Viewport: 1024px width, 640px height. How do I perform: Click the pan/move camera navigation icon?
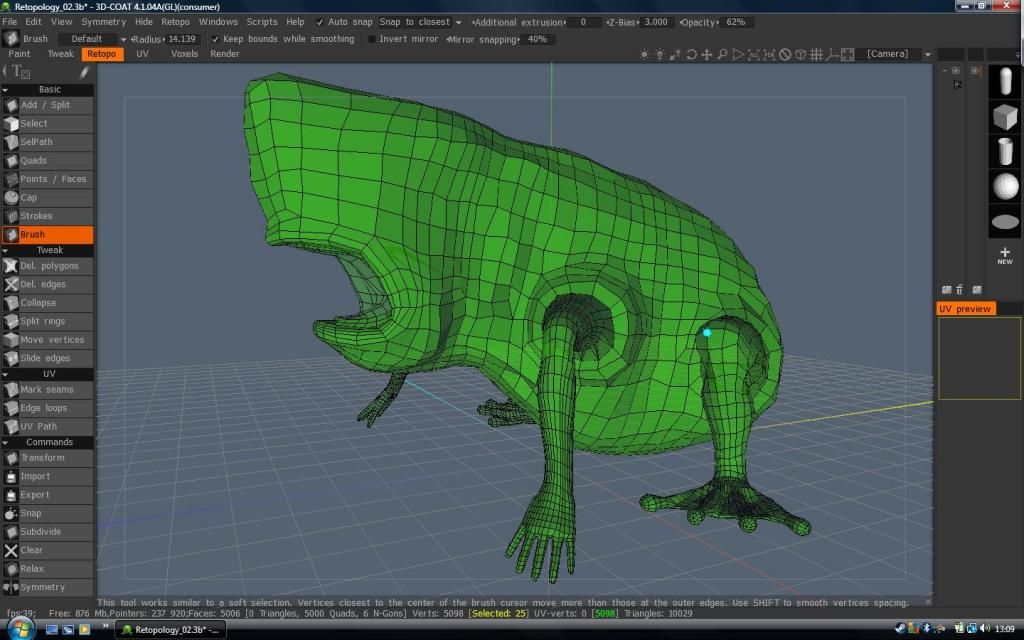(x=707, y=55)
